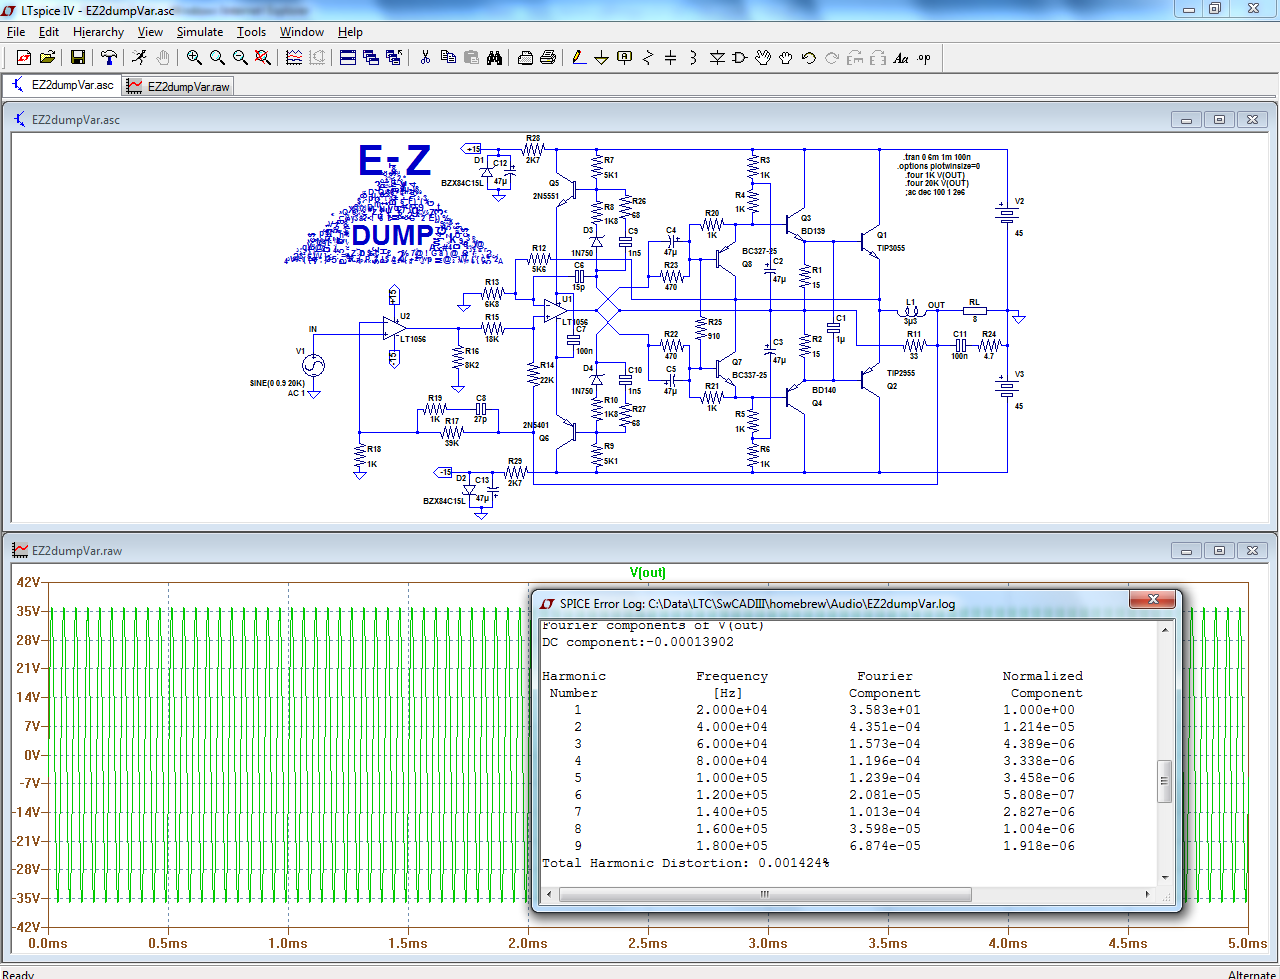Switch to the EZ2dumpVar.raw tab
Viewport: 1280px width, 979px height.
pos(178,87)
